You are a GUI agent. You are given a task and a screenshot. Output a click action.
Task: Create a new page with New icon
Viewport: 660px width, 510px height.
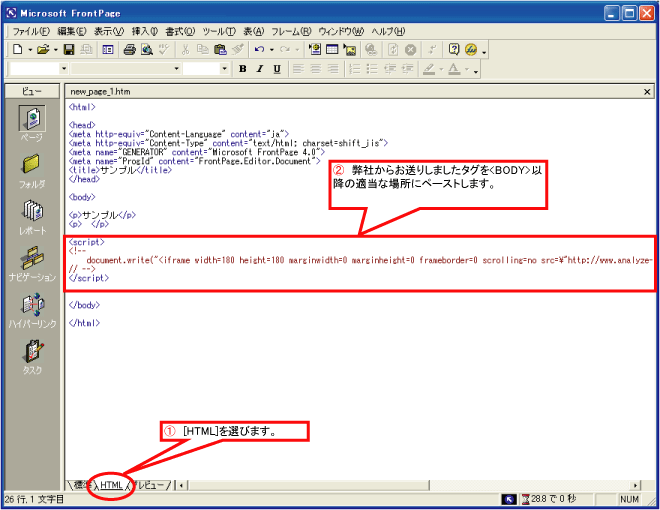pos(18,49)
